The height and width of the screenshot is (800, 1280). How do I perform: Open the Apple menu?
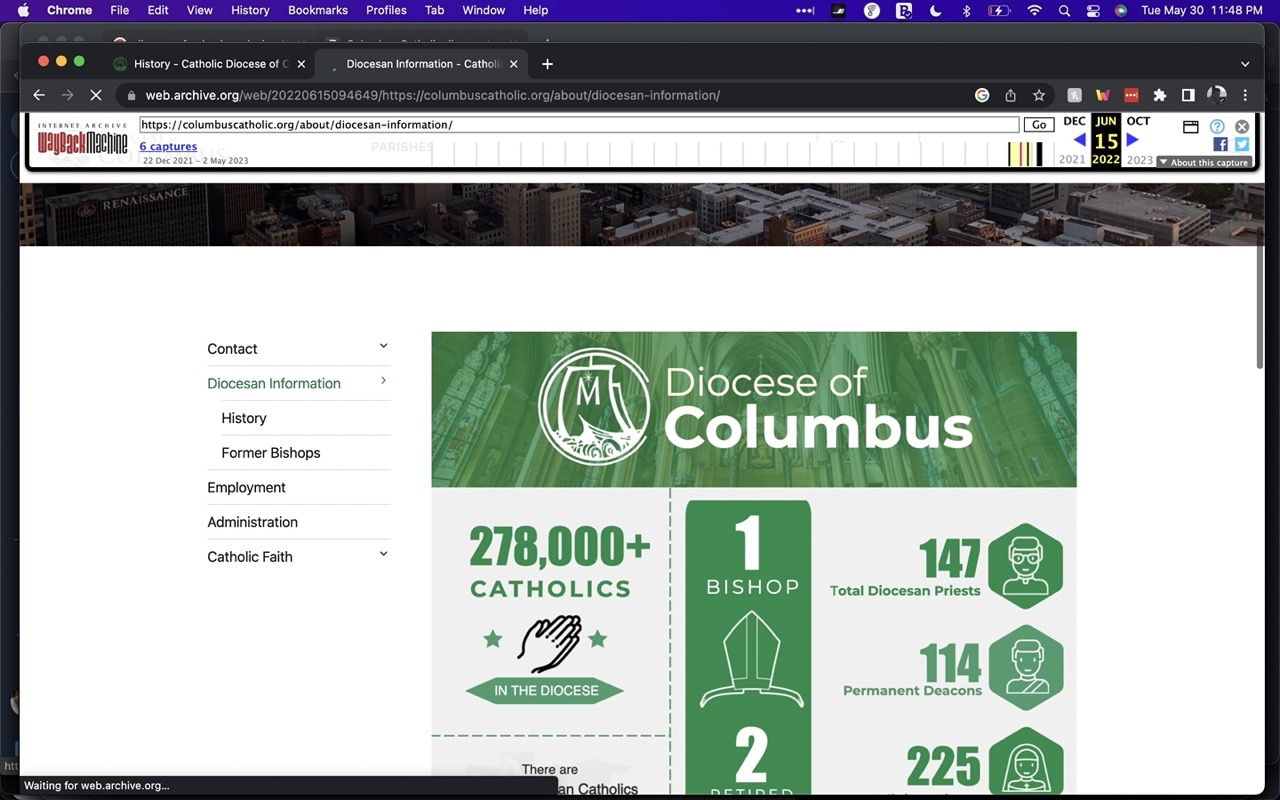point(24,10)
